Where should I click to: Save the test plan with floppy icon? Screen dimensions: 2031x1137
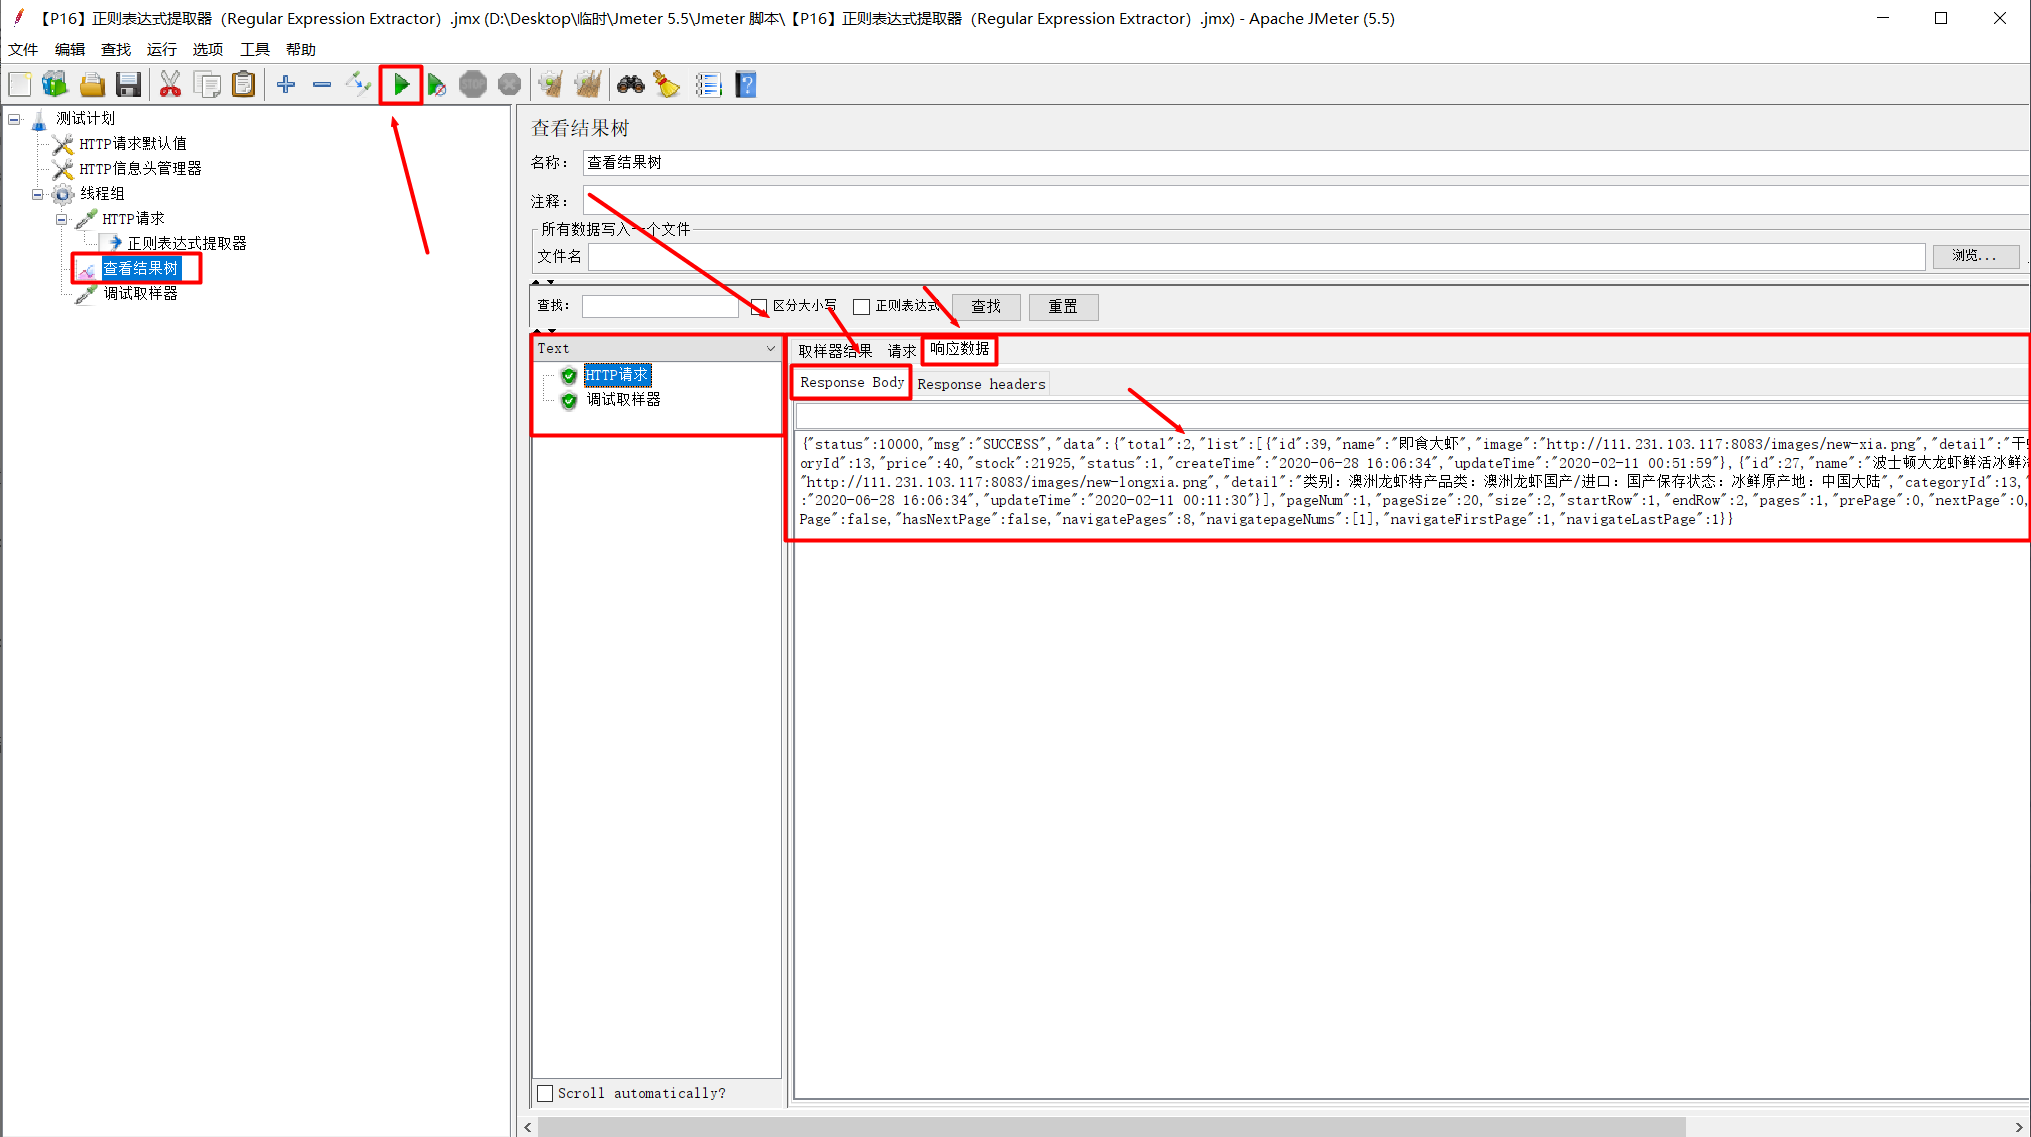tap(128, 85)
